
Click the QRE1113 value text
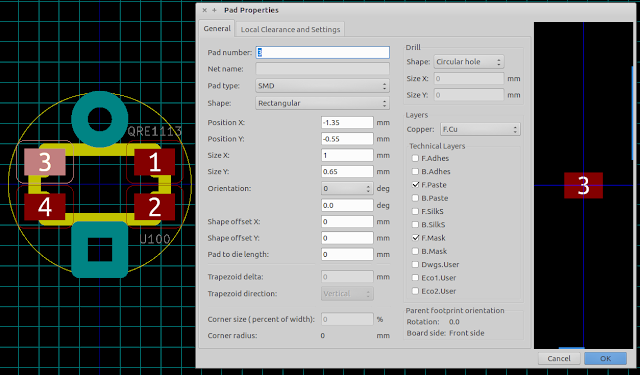click(x=154, y=131)
